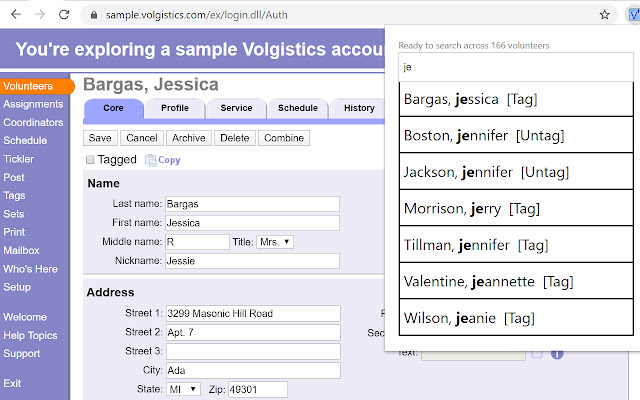Screen dimensions: 640x400
Task: Click the padlock site info icon
Action: point(93,15)
